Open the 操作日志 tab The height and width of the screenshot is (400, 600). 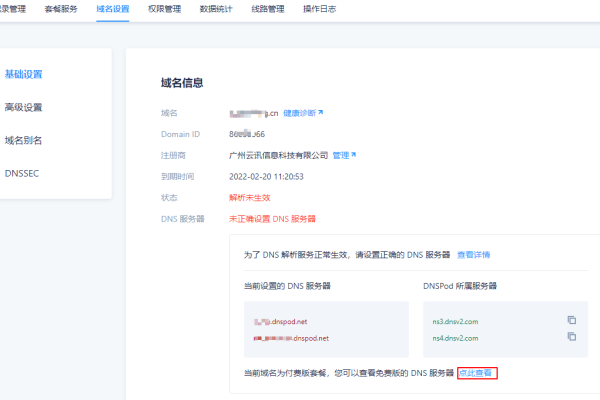pos(319,9)
